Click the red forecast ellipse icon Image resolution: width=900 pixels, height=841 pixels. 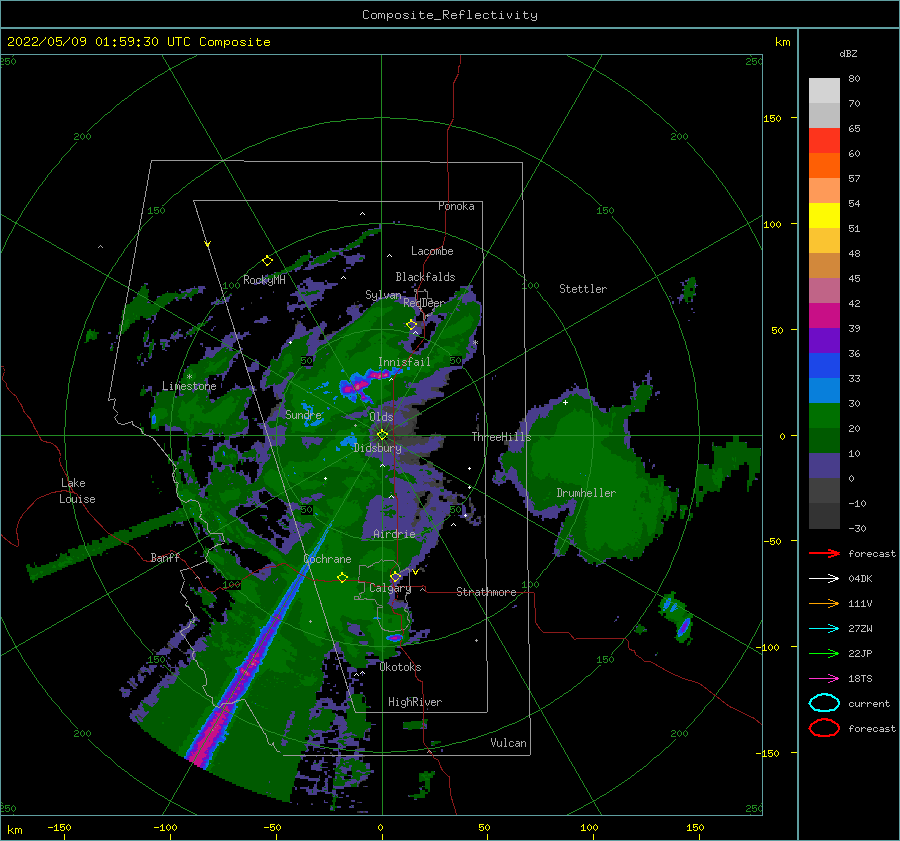(x=824, y=728)
